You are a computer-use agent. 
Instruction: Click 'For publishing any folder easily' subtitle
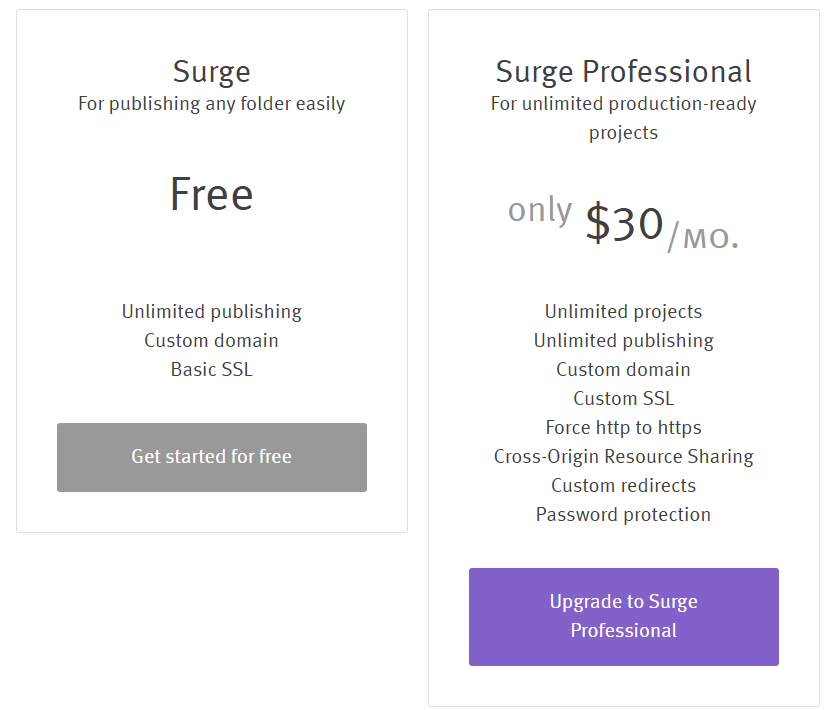(211, 104)
